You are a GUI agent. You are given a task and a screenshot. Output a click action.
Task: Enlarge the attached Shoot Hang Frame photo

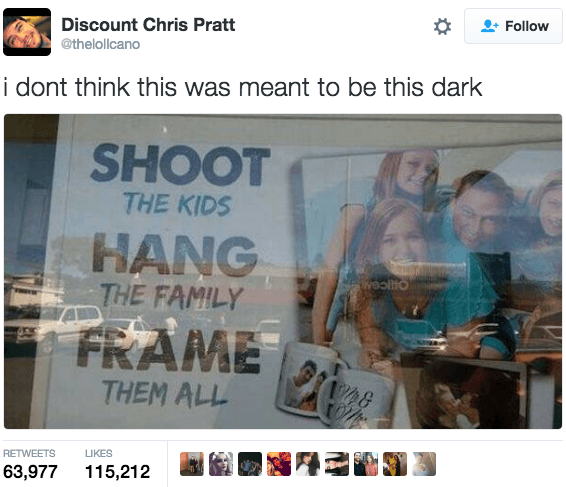pos(283,271)
